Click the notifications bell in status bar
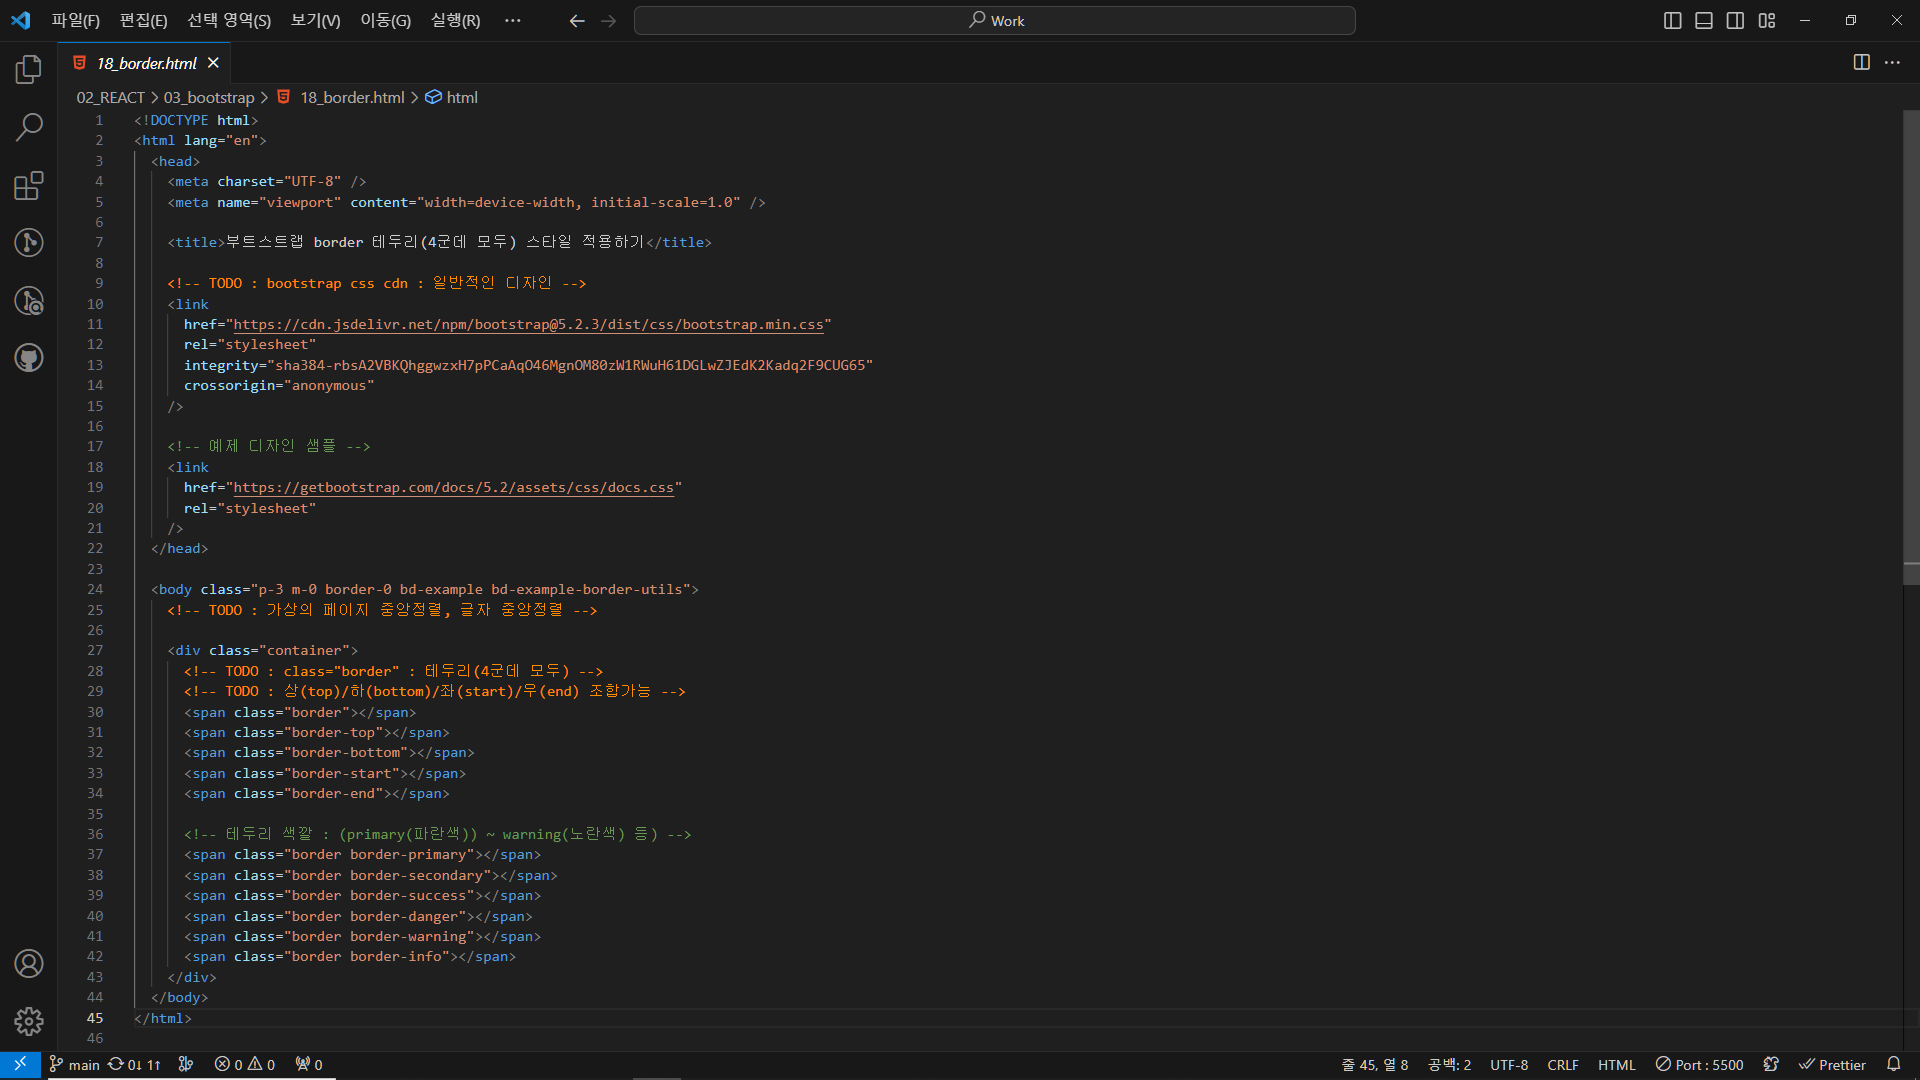1920x1080 pixels. [1893, 1064]
